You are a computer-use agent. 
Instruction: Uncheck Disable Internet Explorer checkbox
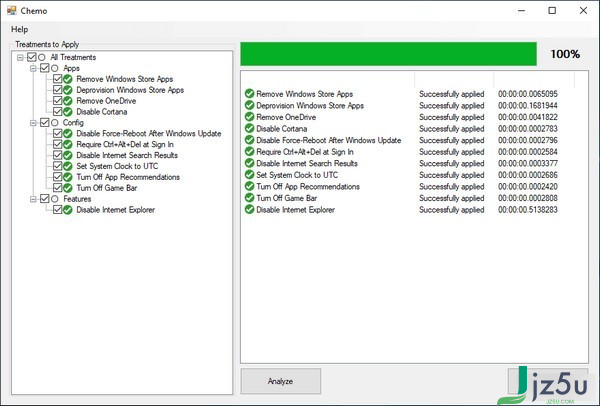point(57,210)
